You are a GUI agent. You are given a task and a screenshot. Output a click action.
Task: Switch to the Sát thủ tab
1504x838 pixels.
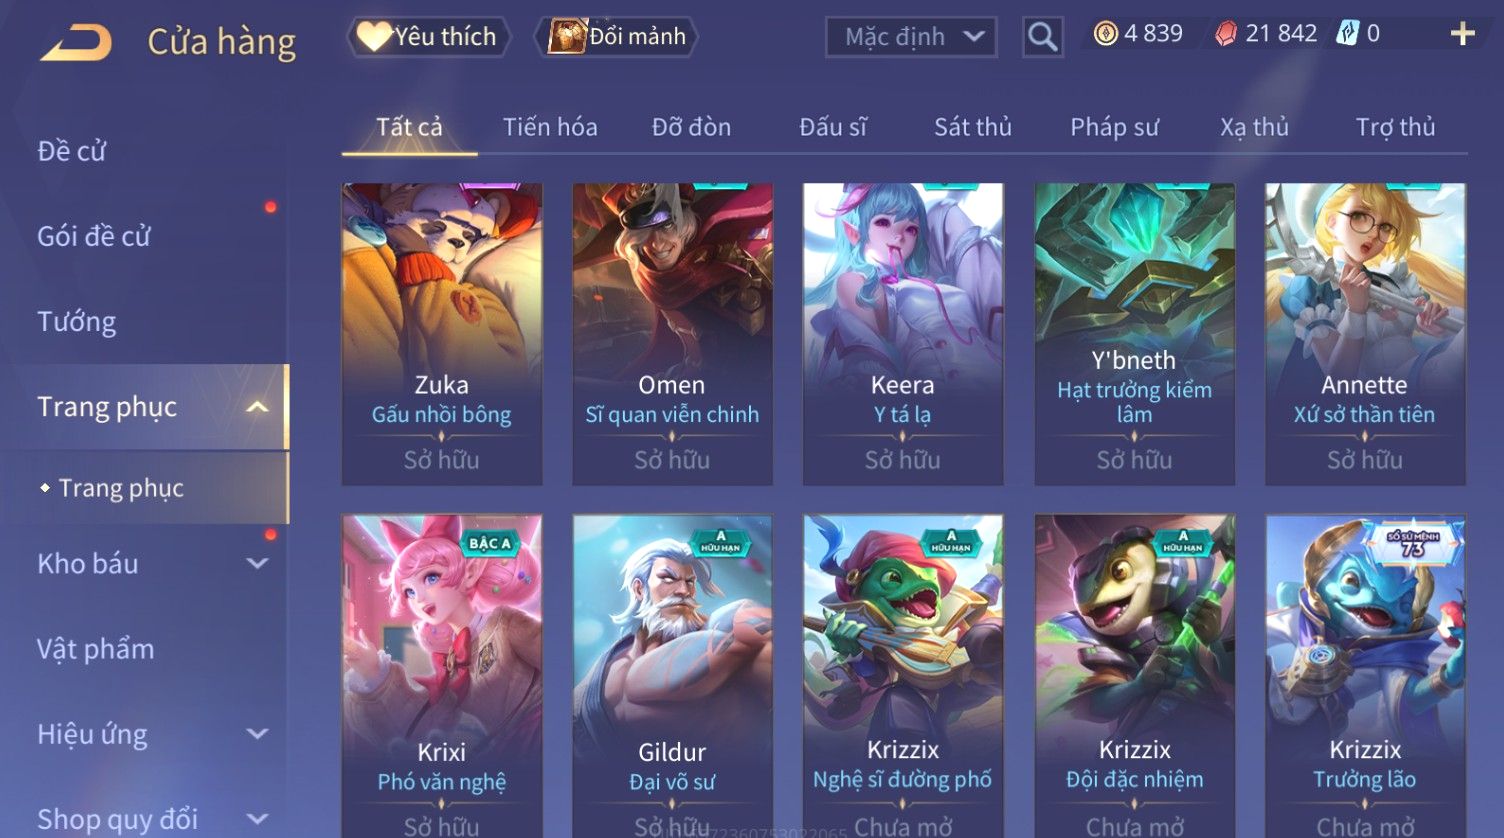[973, 127]
